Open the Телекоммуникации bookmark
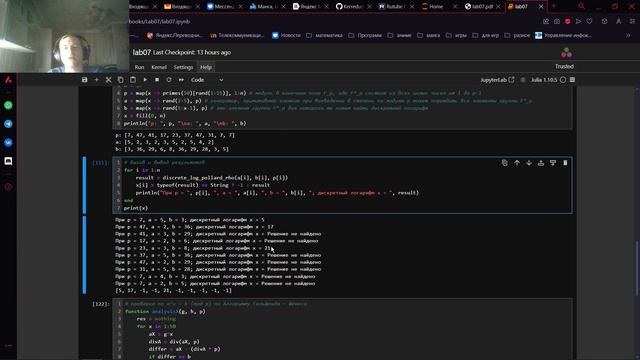 pos(237,36)
